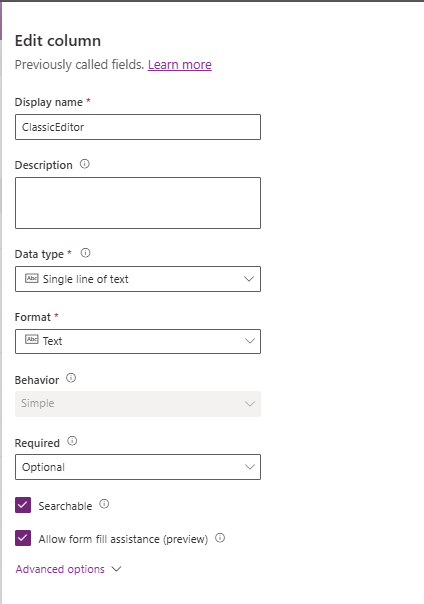
Task: Click the Data type info icon
Action: [x=85, y=253]
